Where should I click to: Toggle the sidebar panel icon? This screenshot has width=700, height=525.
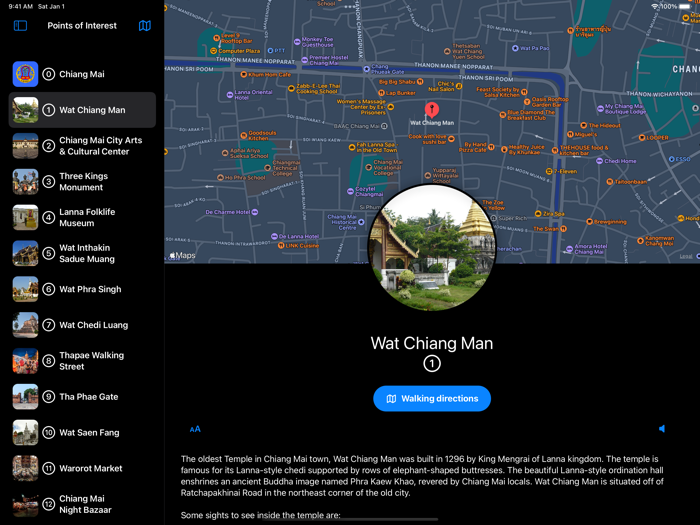21,26
